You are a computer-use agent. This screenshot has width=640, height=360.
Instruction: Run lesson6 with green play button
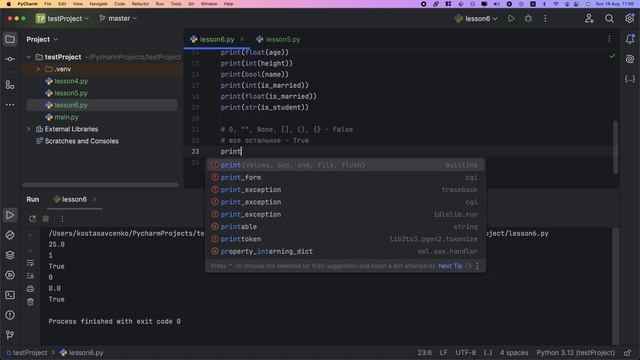point(511,19)
